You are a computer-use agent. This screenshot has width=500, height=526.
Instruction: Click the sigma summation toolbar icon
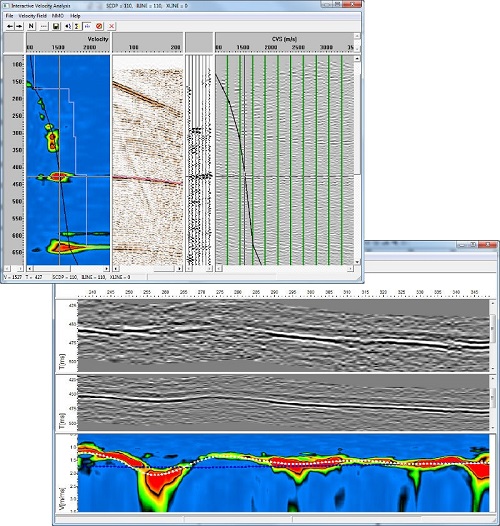pyautogui.click(x=77, y=26)
